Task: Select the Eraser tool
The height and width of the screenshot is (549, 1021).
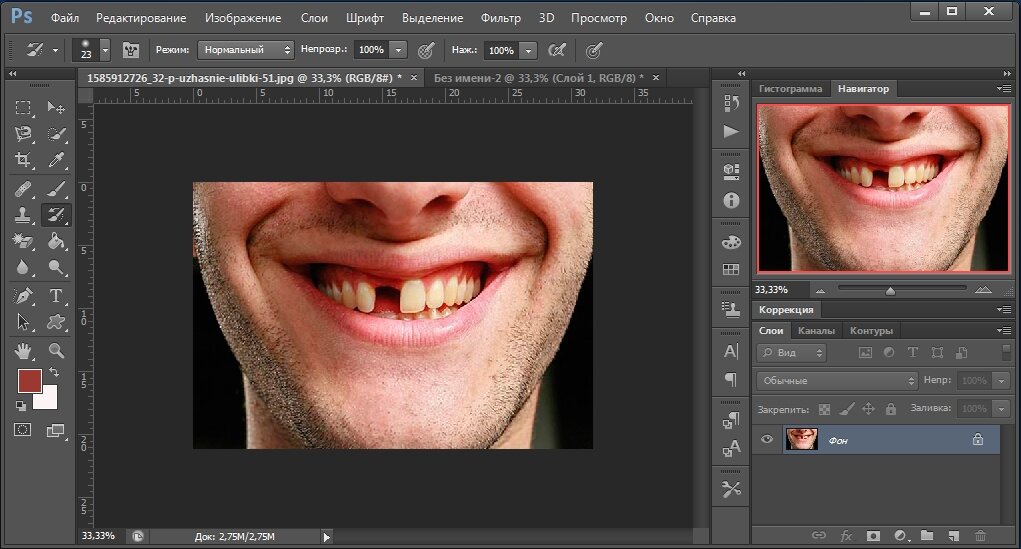Action: pos(23,242)
